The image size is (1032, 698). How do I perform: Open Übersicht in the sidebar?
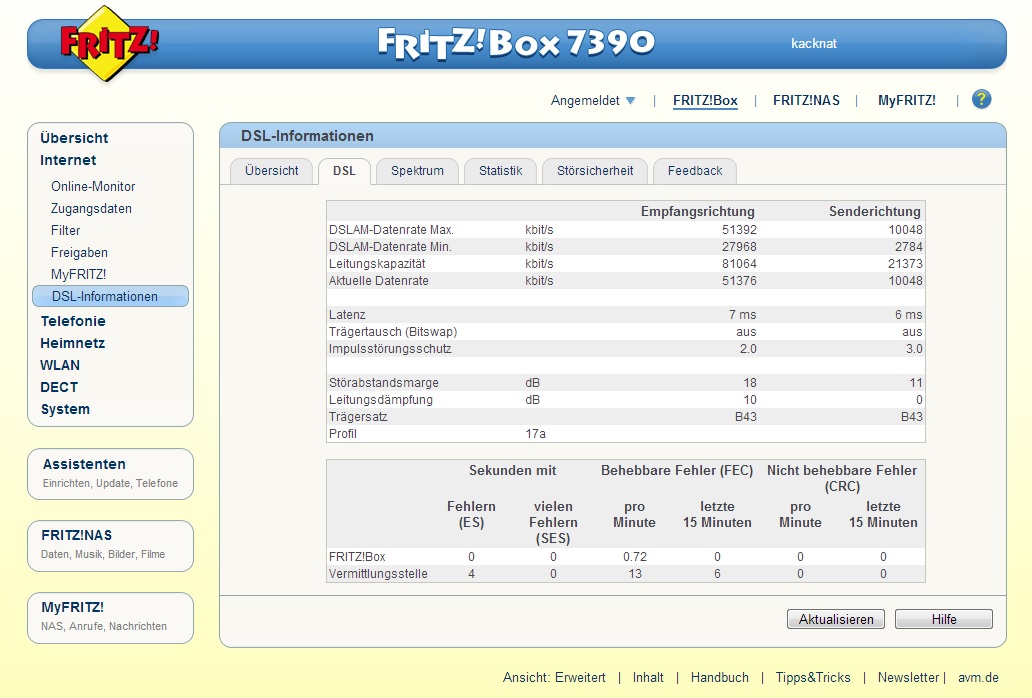(74, 138)
